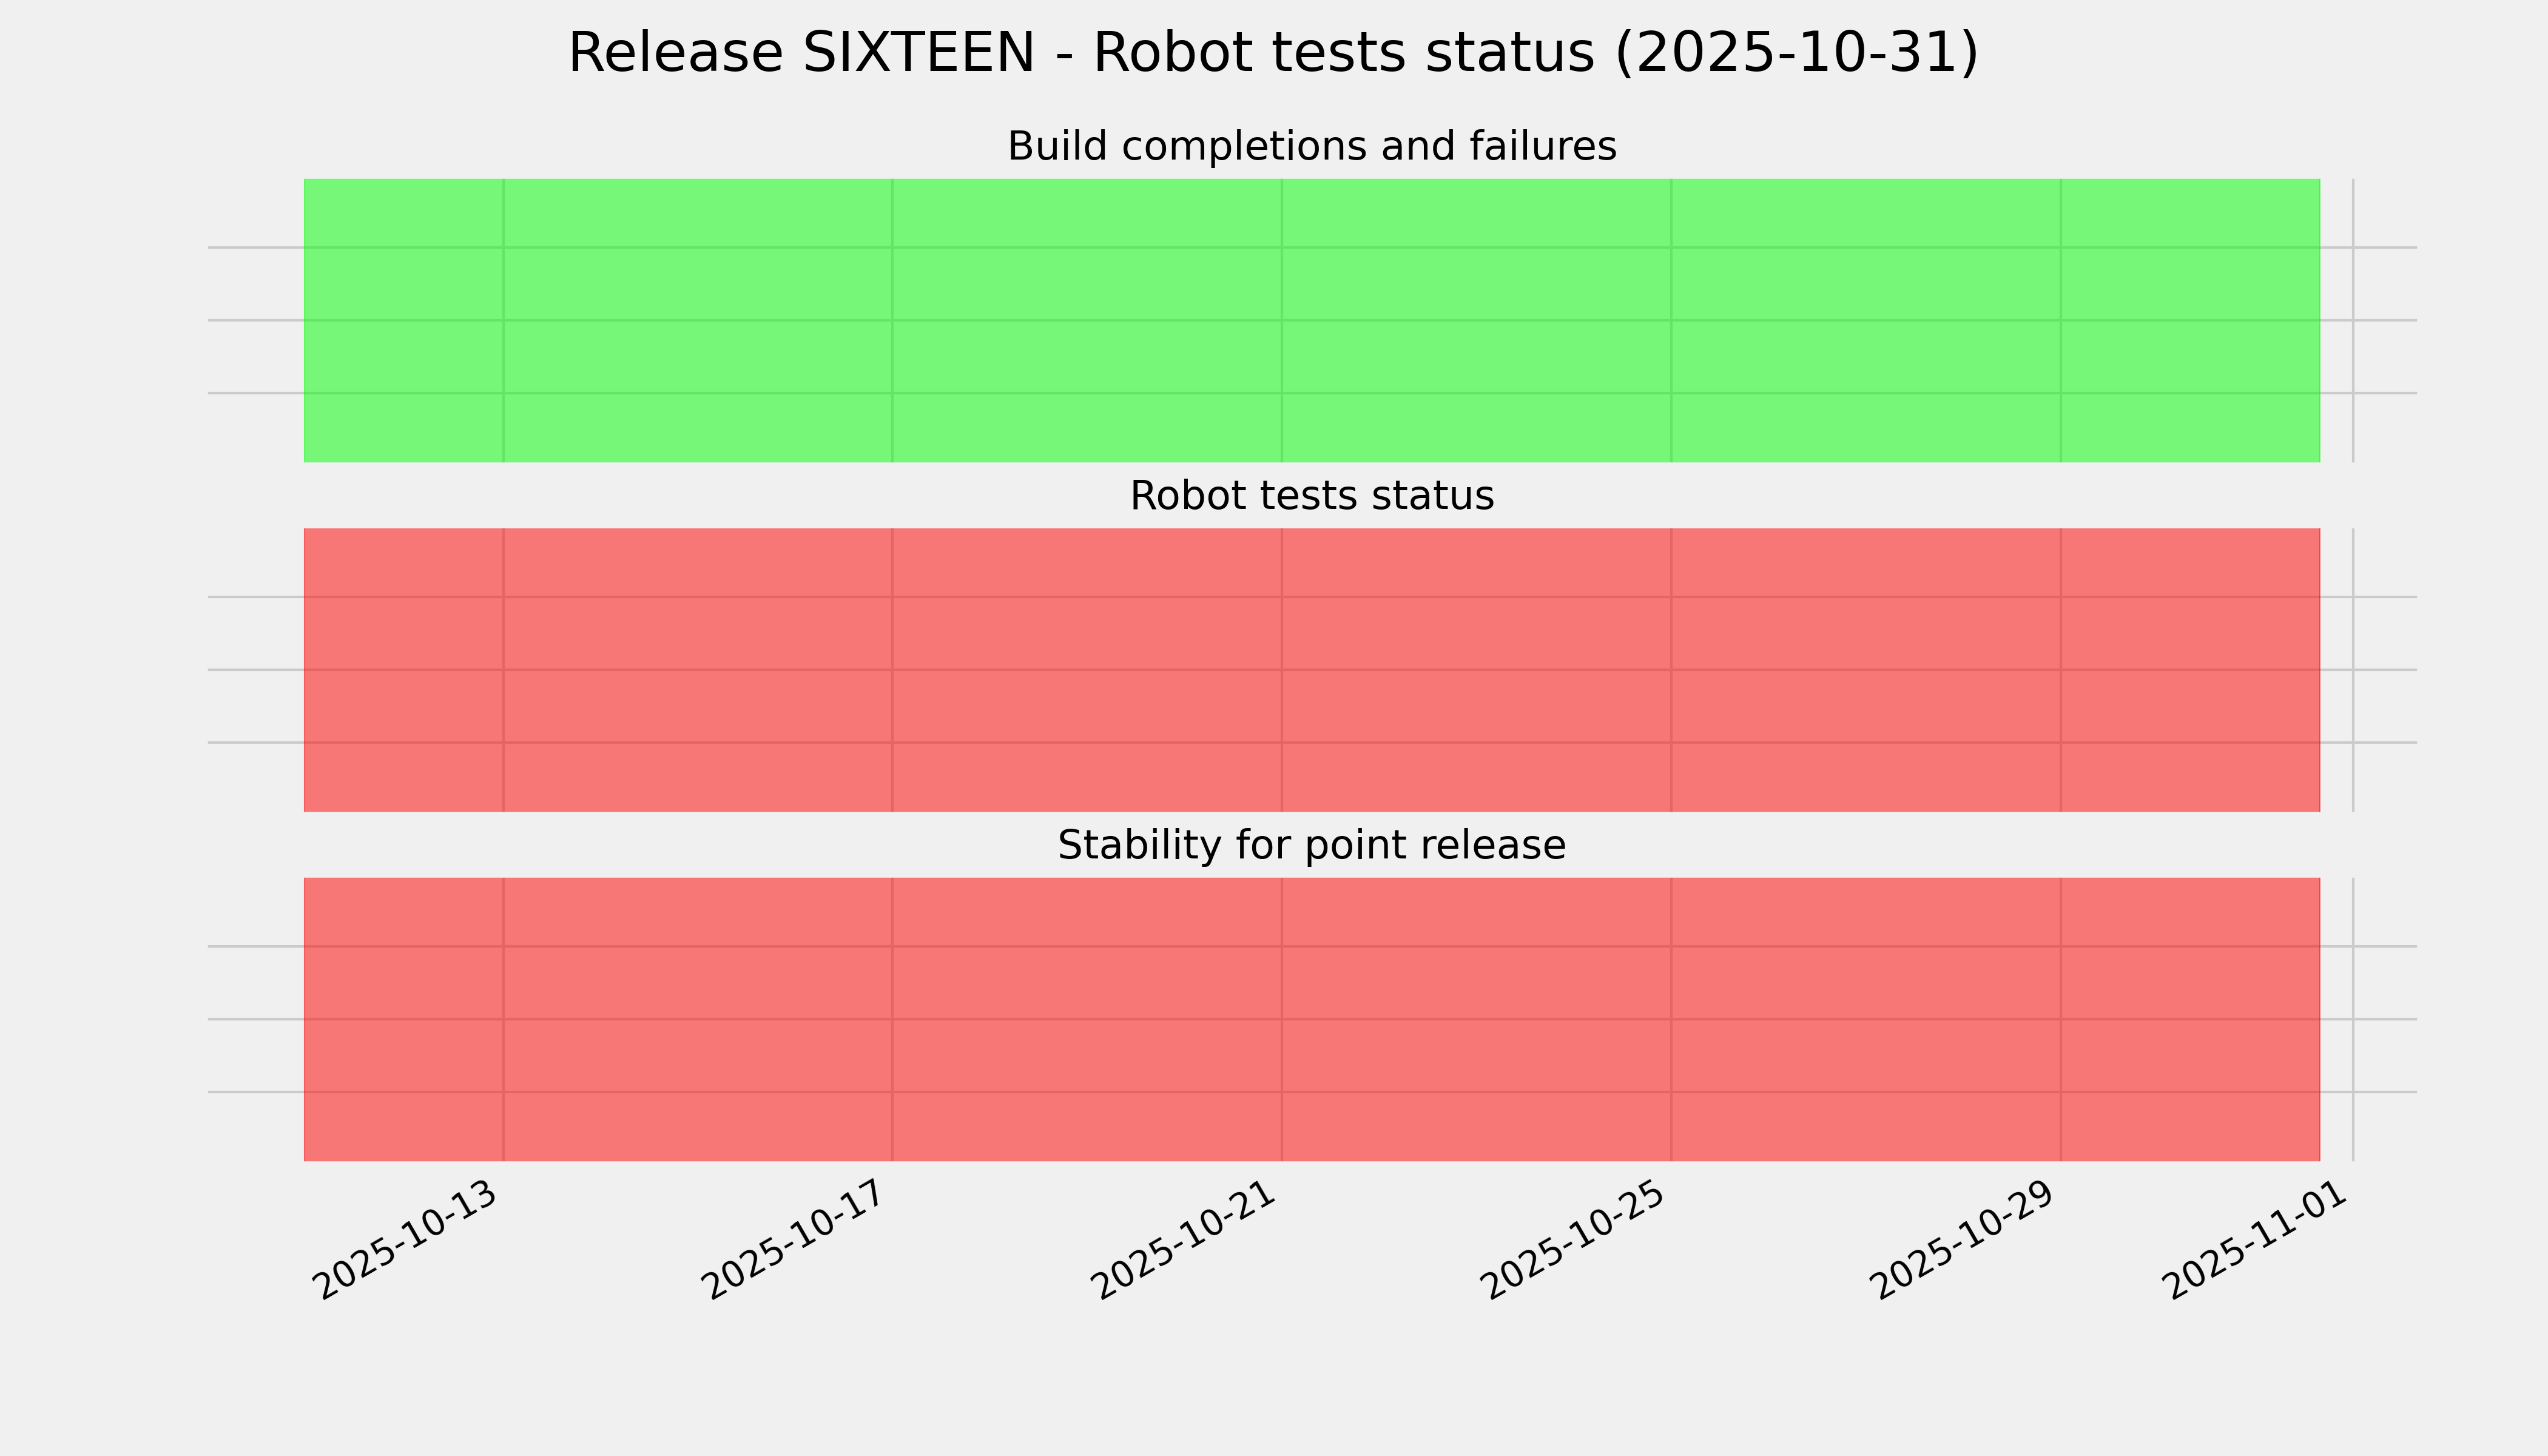Click the Stability for point release title

pos(1311,846)
